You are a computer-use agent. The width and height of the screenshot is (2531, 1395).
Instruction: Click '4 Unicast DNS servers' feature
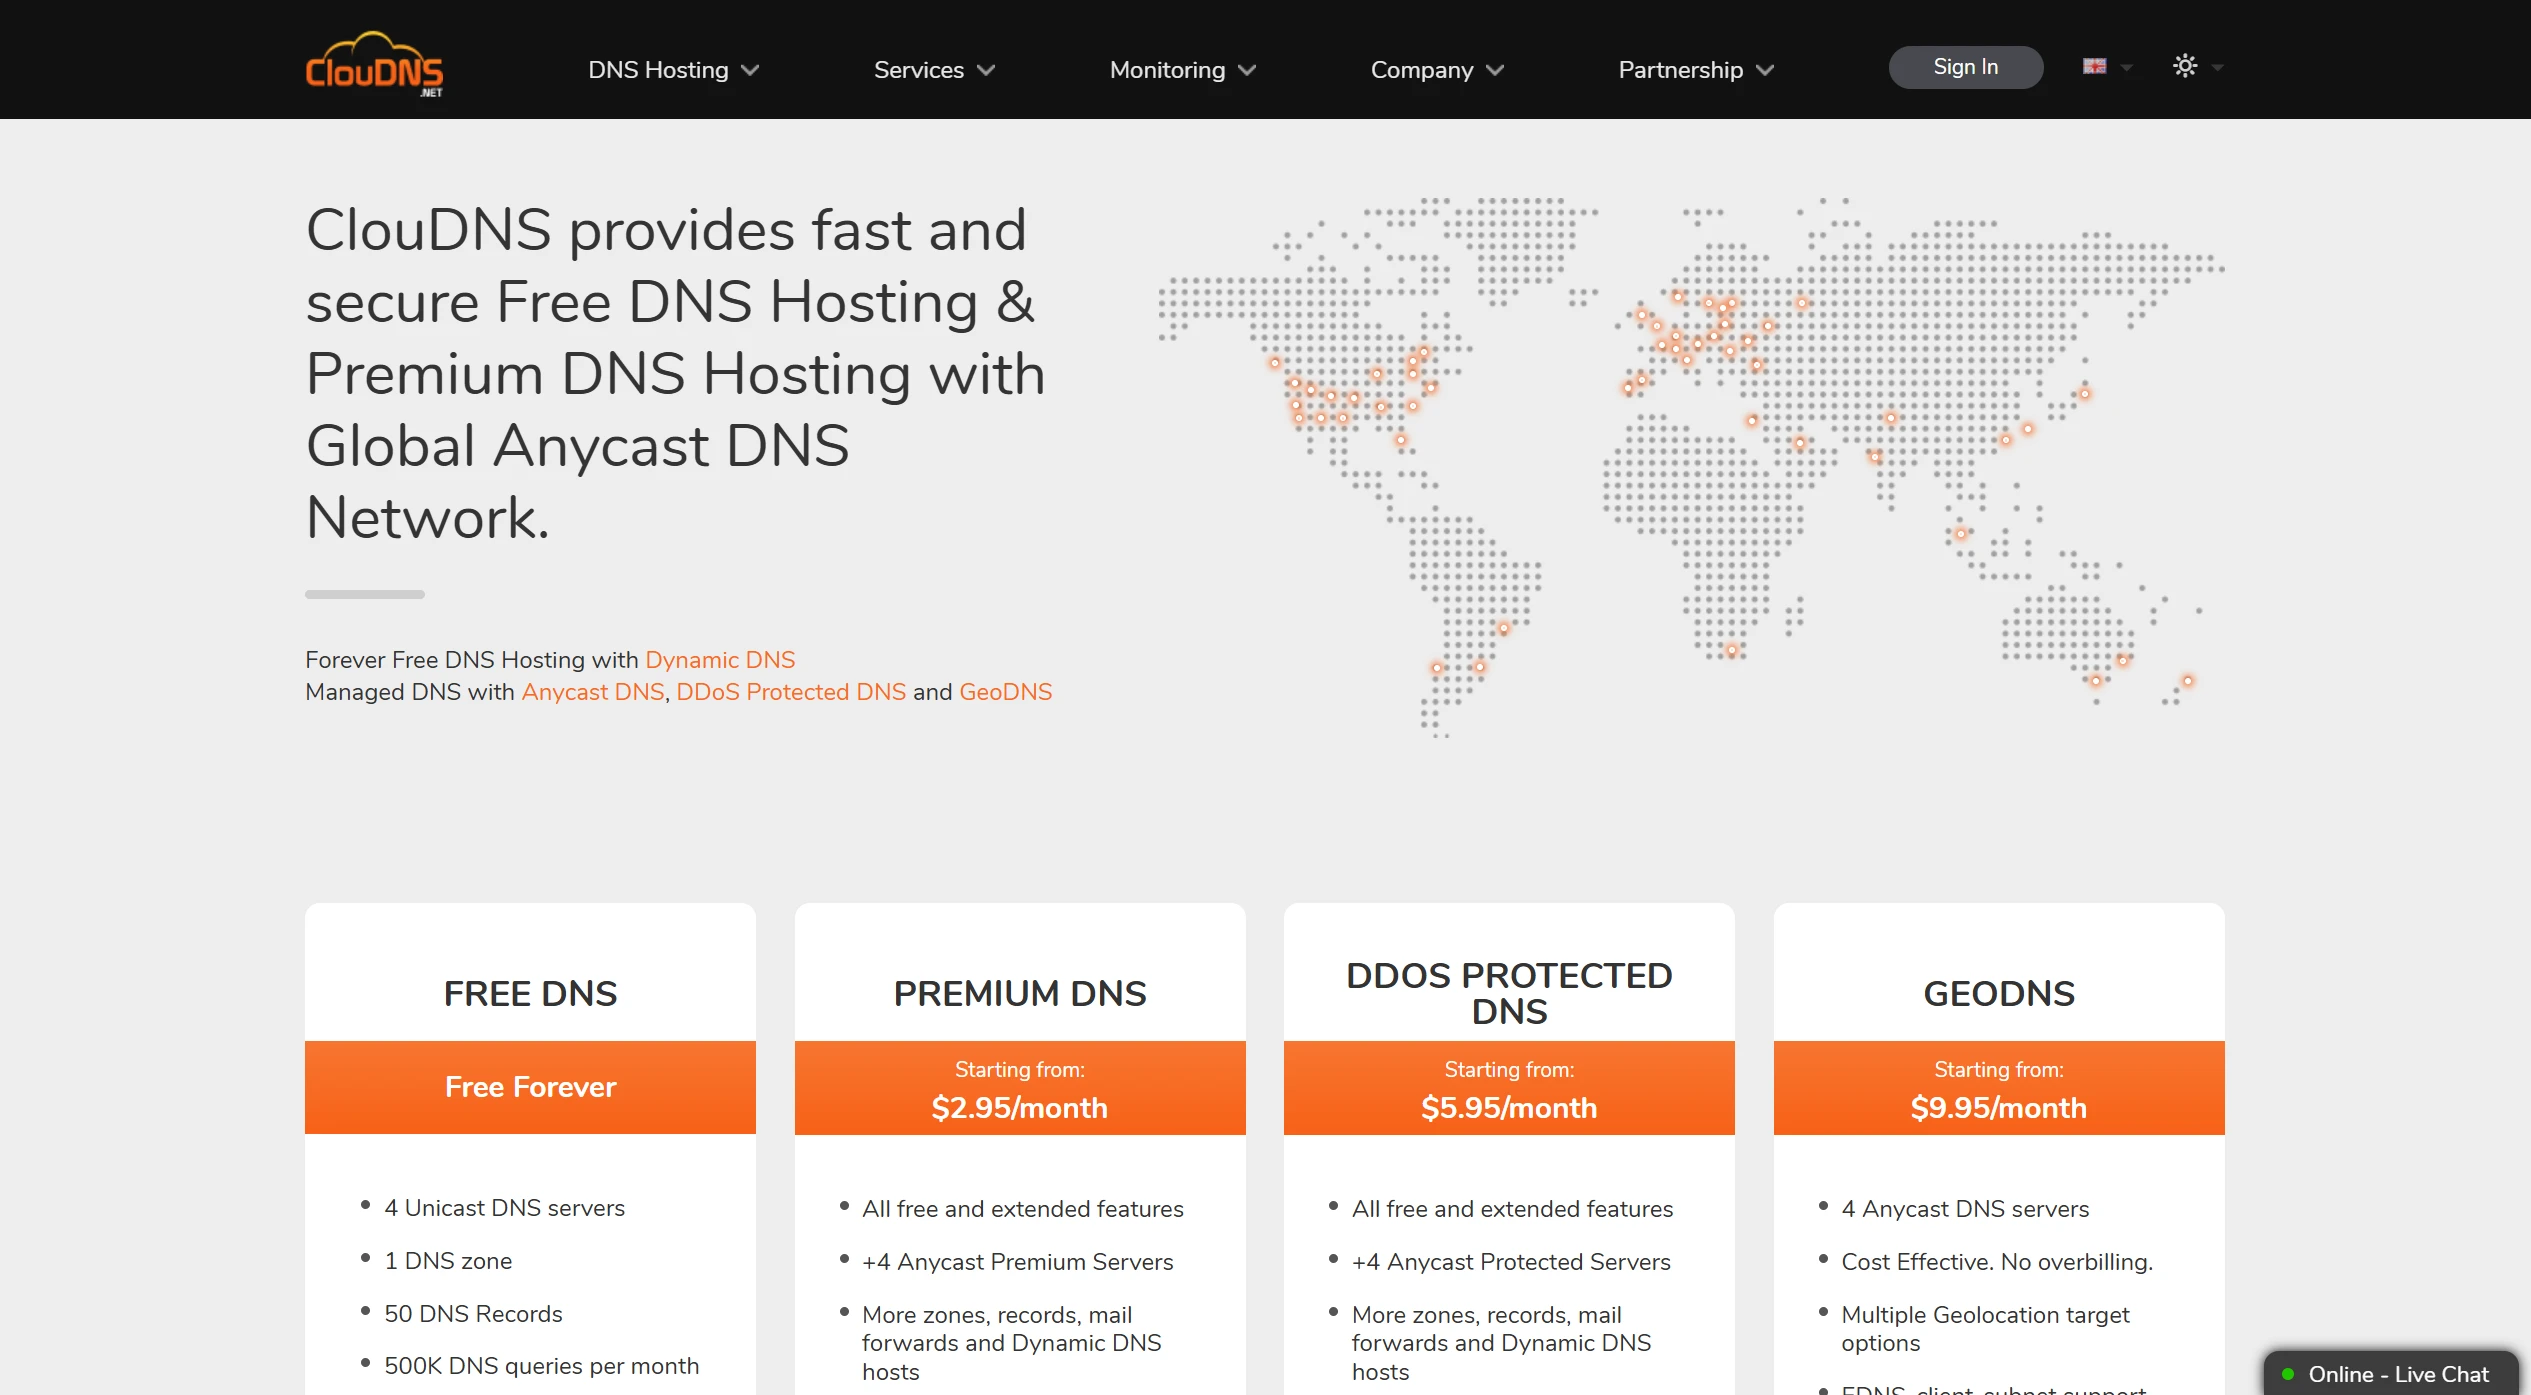coord(505,1208)
